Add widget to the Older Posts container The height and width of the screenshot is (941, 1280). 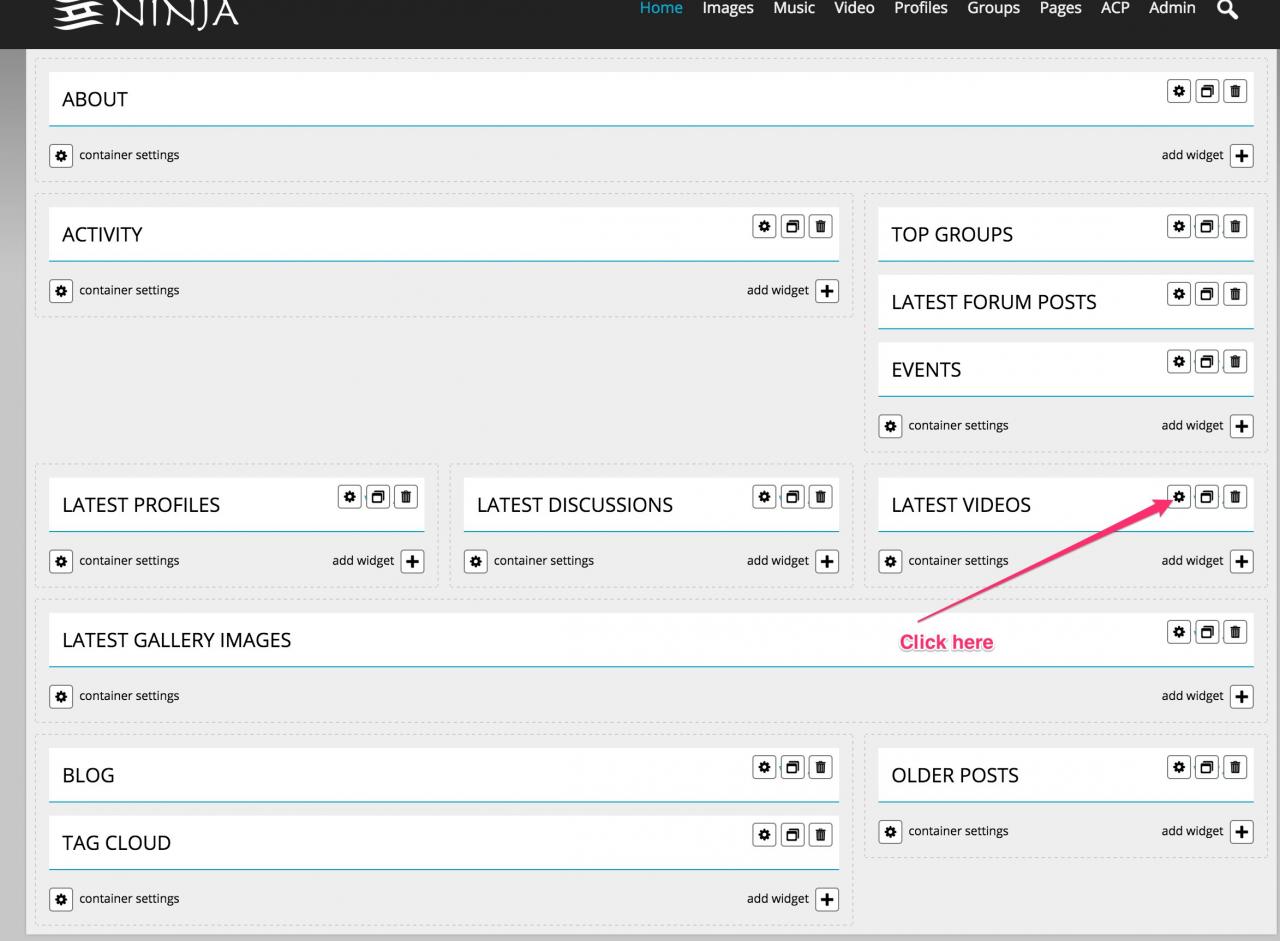pyautogui.click(x=1242, y=831)
